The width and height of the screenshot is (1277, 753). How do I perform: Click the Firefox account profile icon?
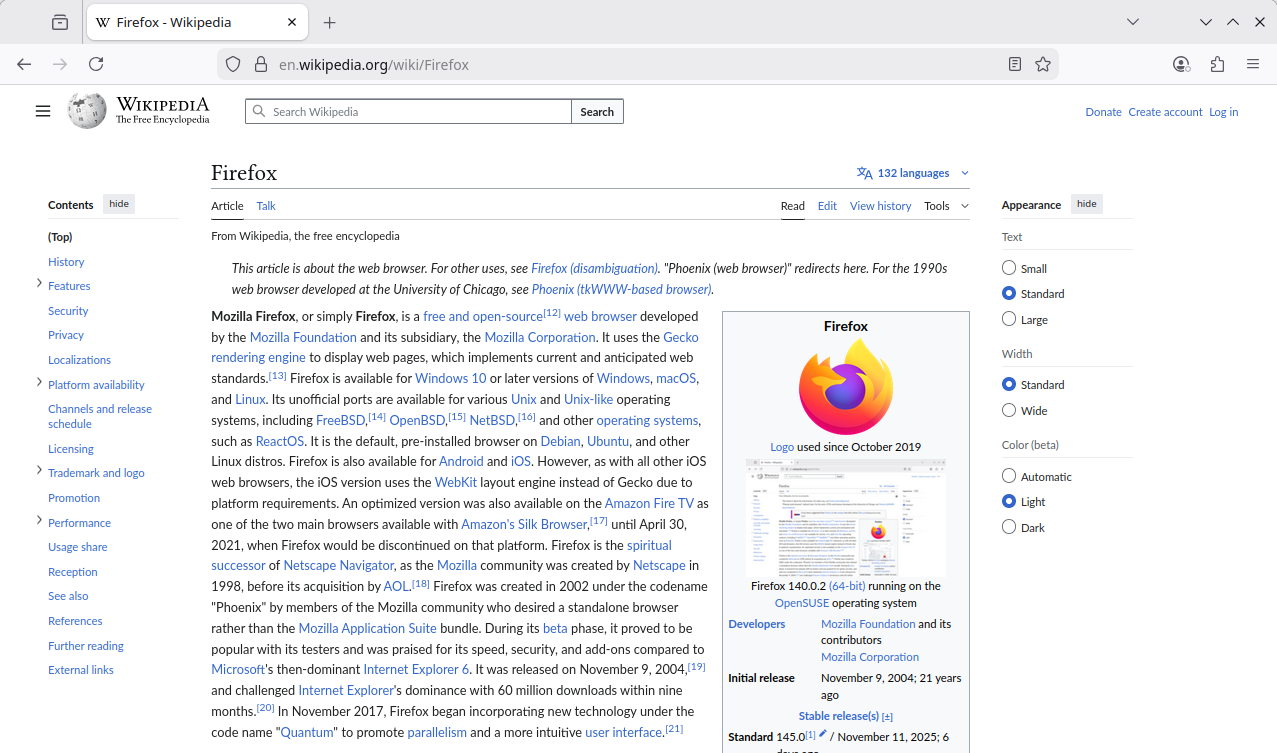tap(1181, 64)
